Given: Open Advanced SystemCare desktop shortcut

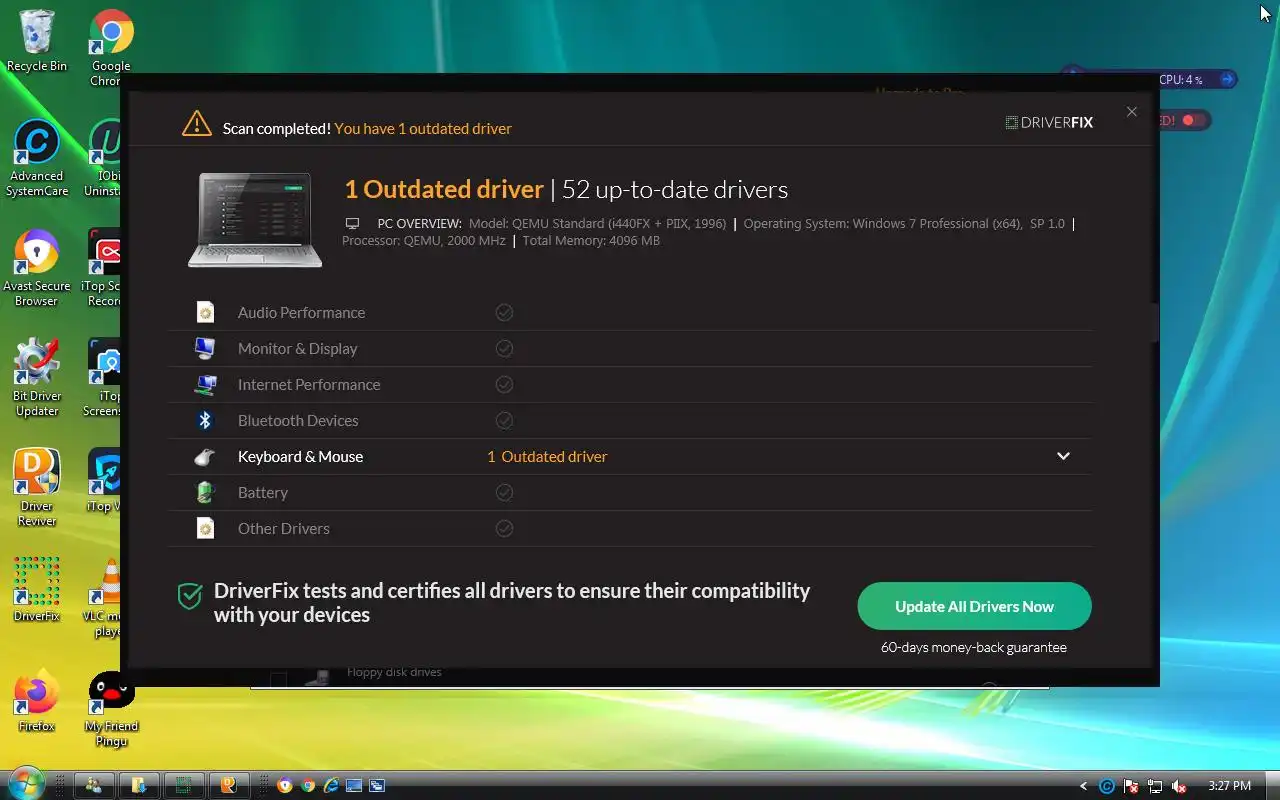Looking at the screenshot, I should point(37,158).
